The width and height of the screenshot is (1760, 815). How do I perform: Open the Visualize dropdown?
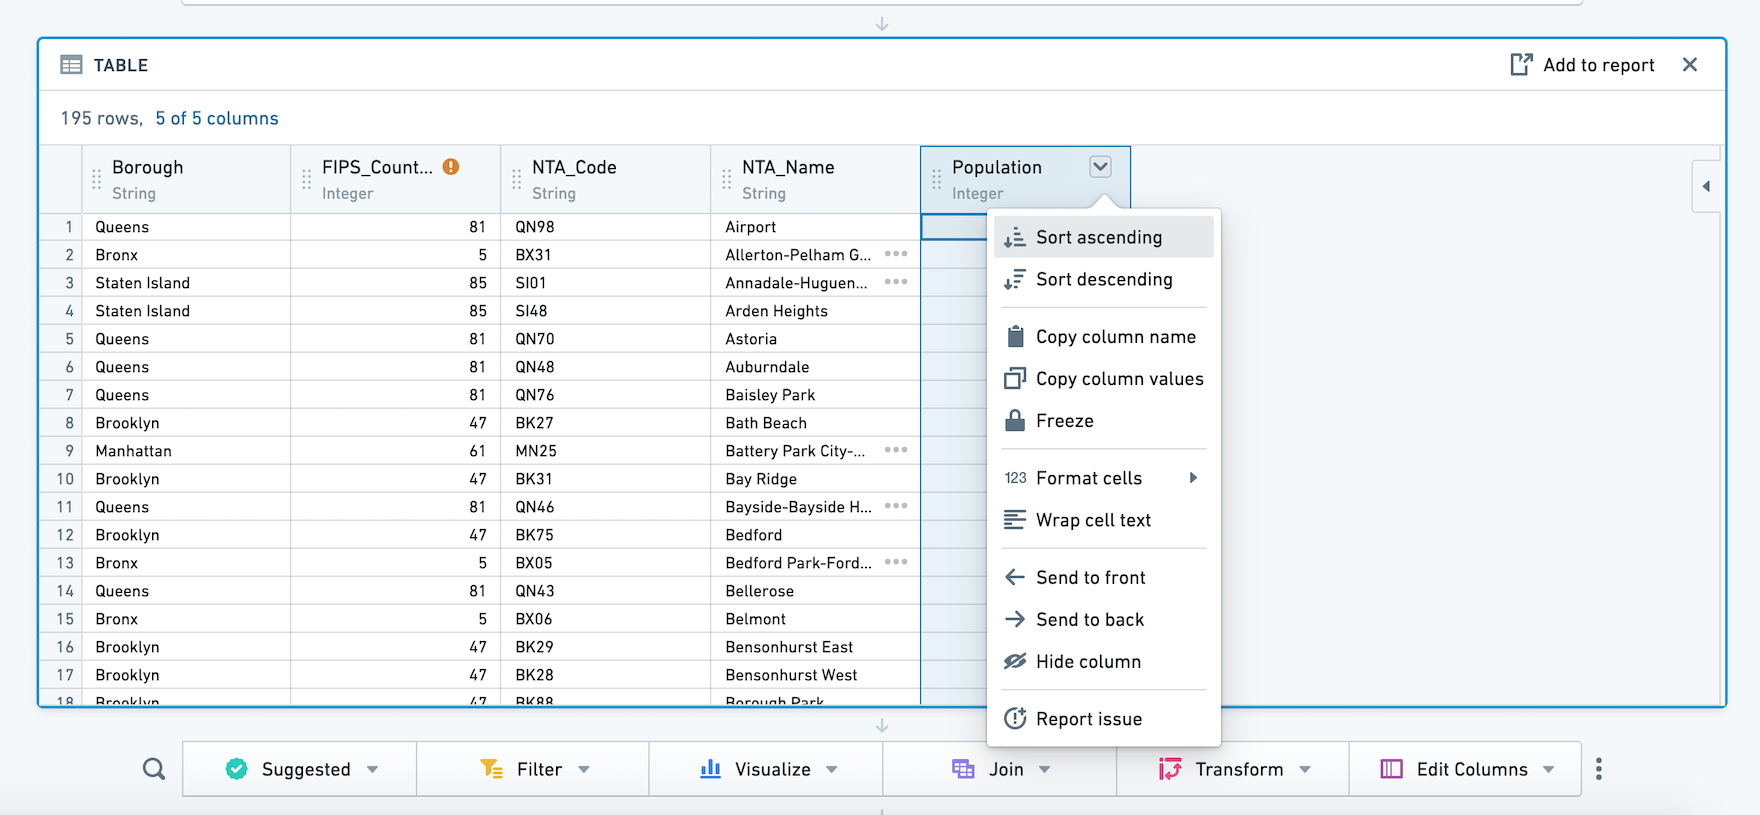pyautogui.click(x=766, y=769)
